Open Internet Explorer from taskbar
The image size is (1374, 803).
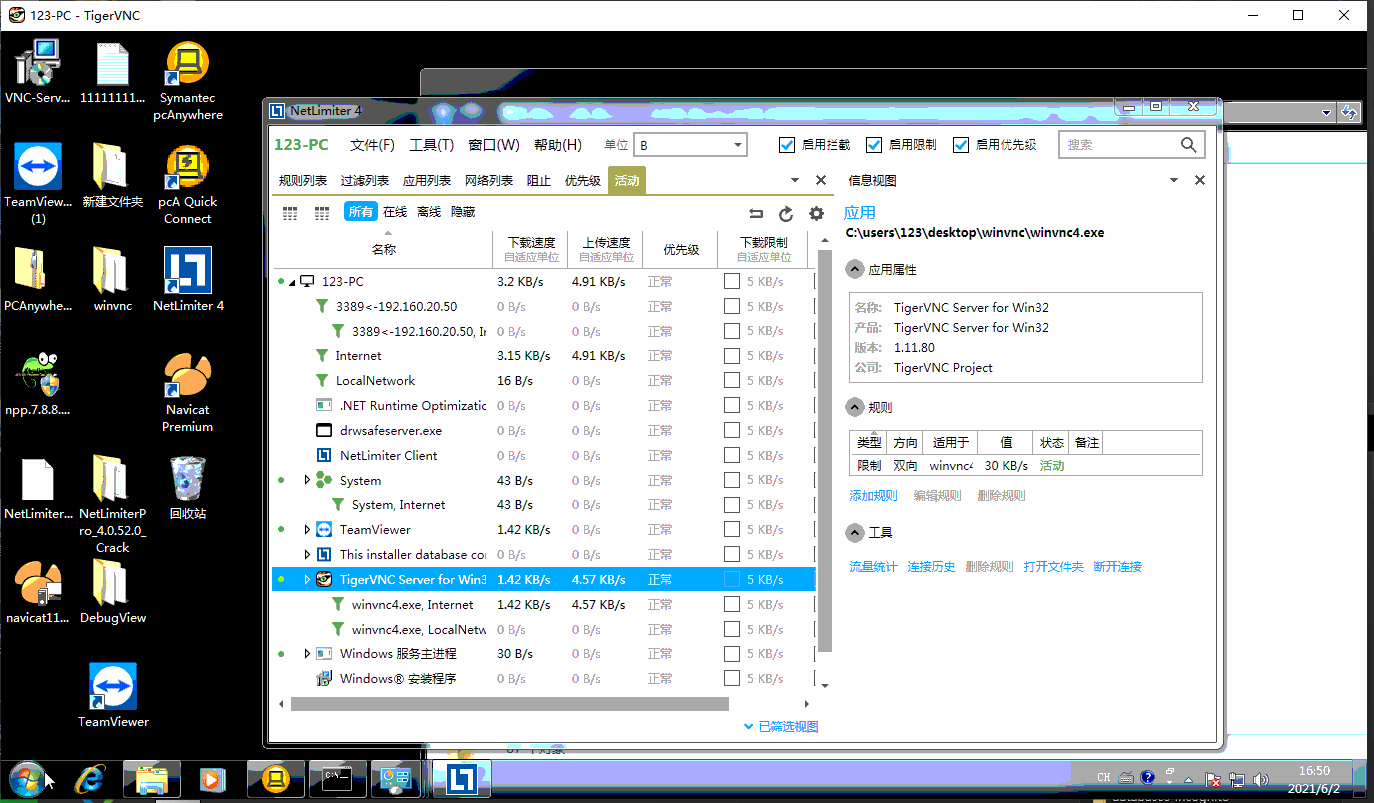point(90,779)
